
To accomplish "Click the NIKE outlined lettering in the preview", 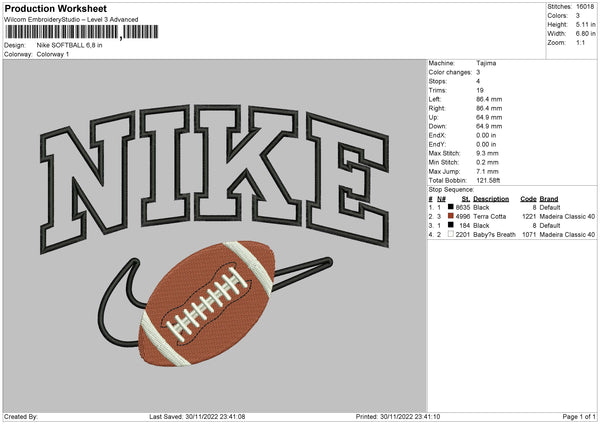I will (x=214, y=178).
